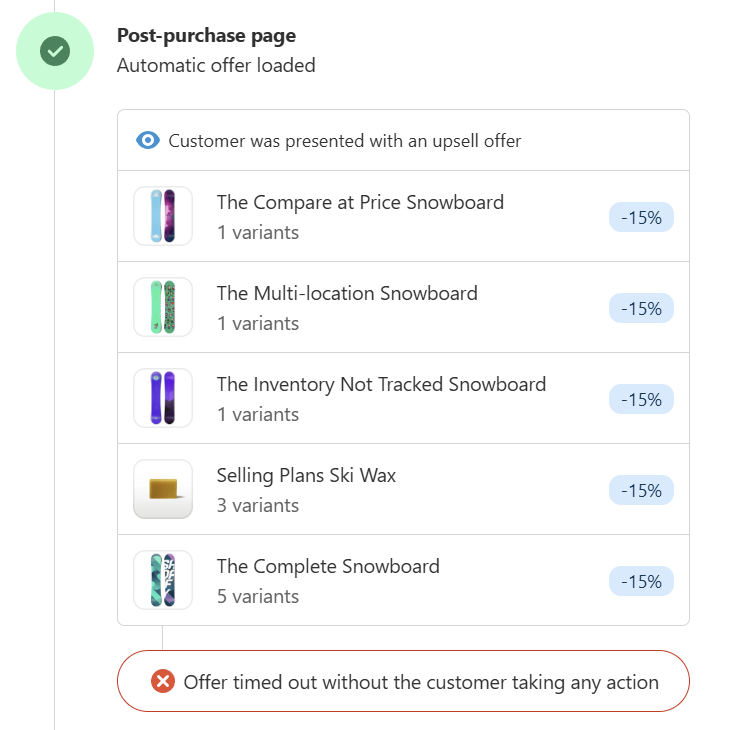This screenshot has height=730, width=751.
Task: Click -15% badge for Selling Plans Ski Wax
Action: 641,490
